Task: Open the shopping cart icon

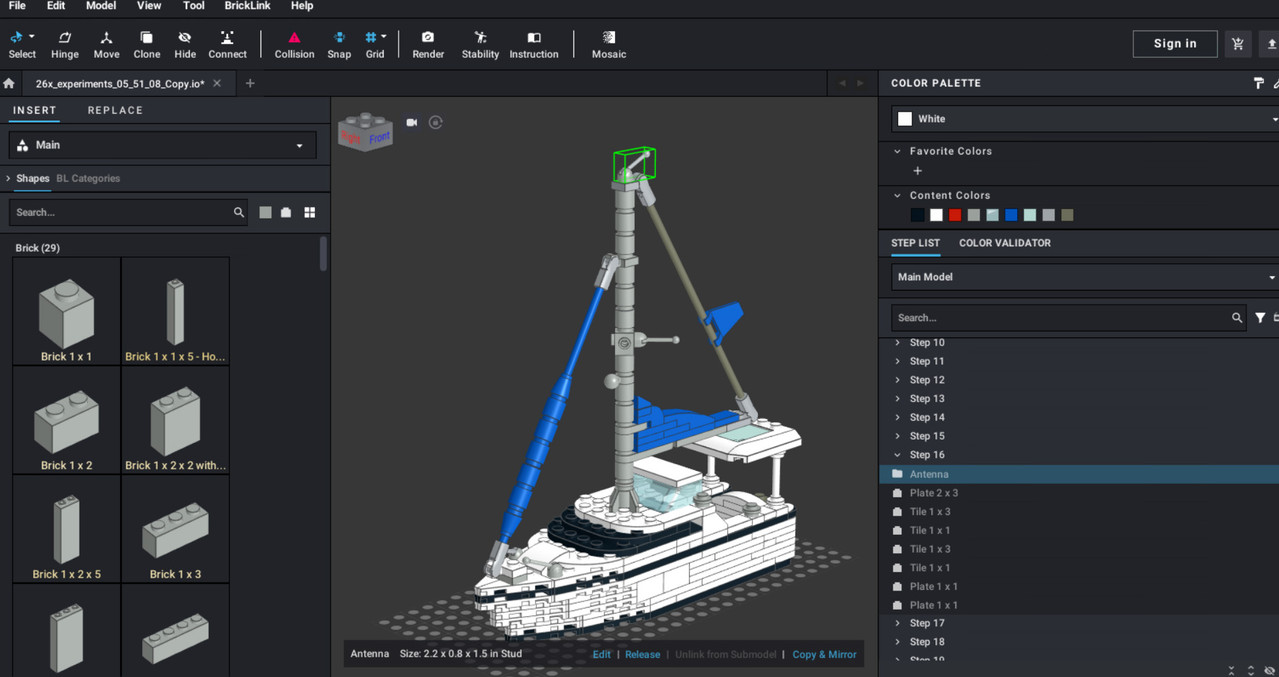Action: click(x=1238, y=44)
